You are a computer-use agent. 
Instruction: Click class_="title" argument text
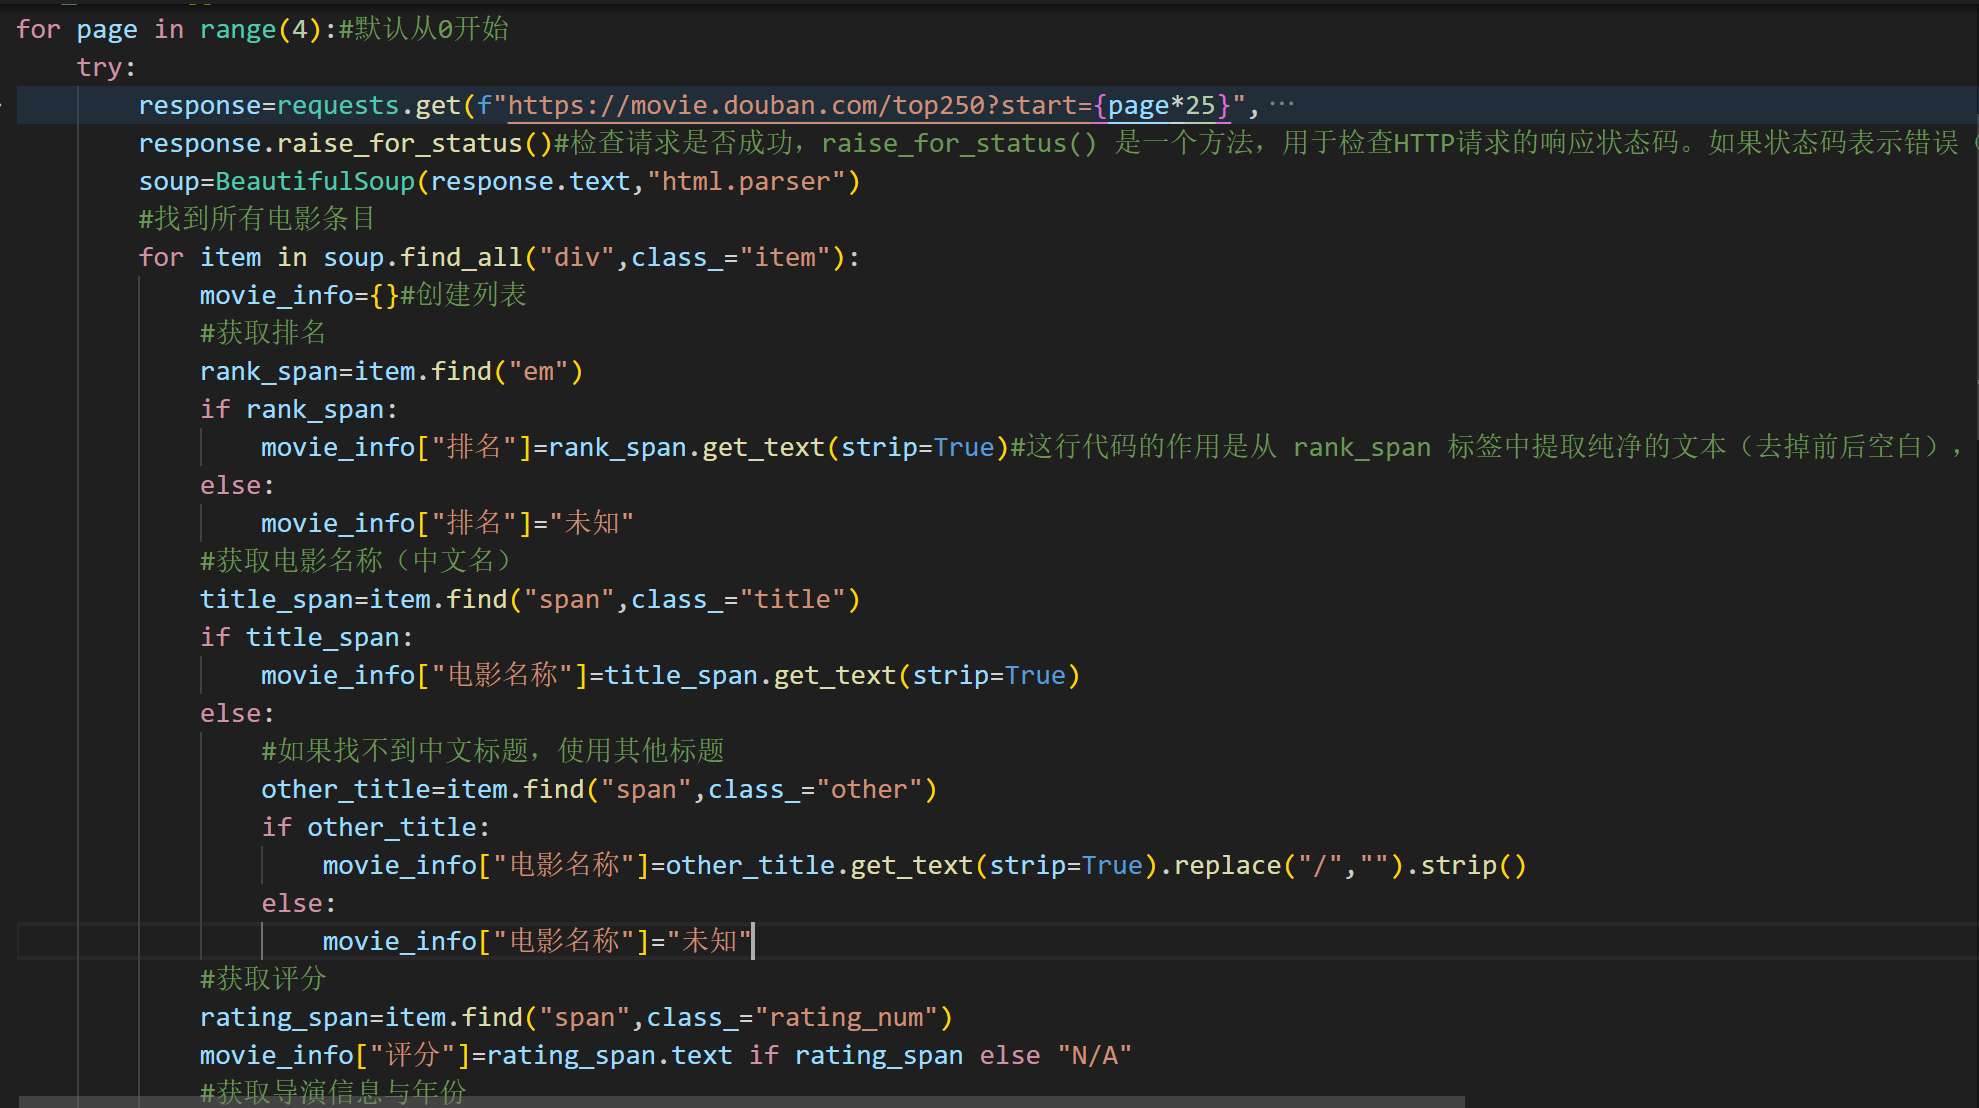tap(738, 599)
